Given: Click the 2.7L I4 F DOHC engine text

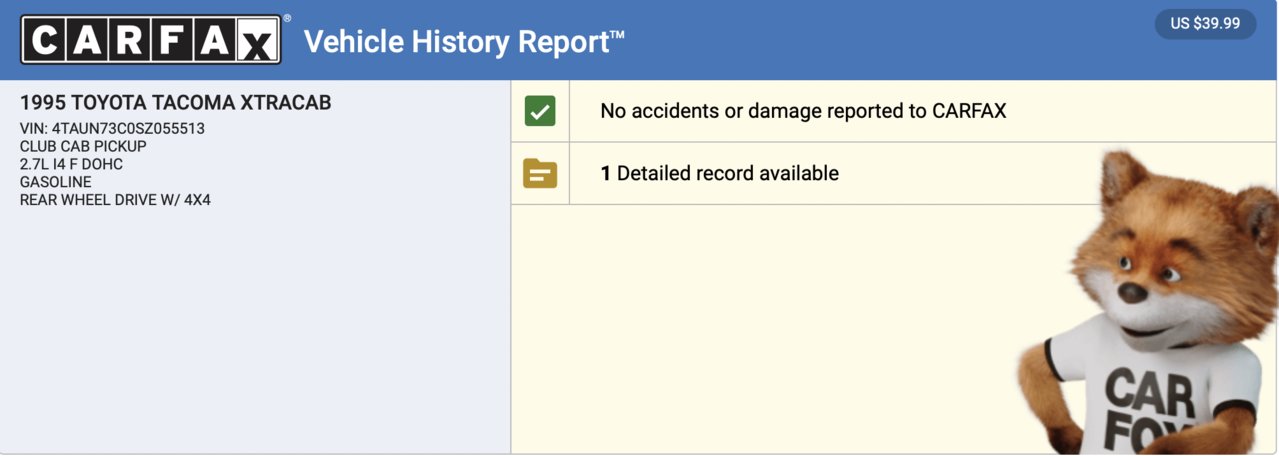Looking at the screenshot, I should tap(71, 165).
